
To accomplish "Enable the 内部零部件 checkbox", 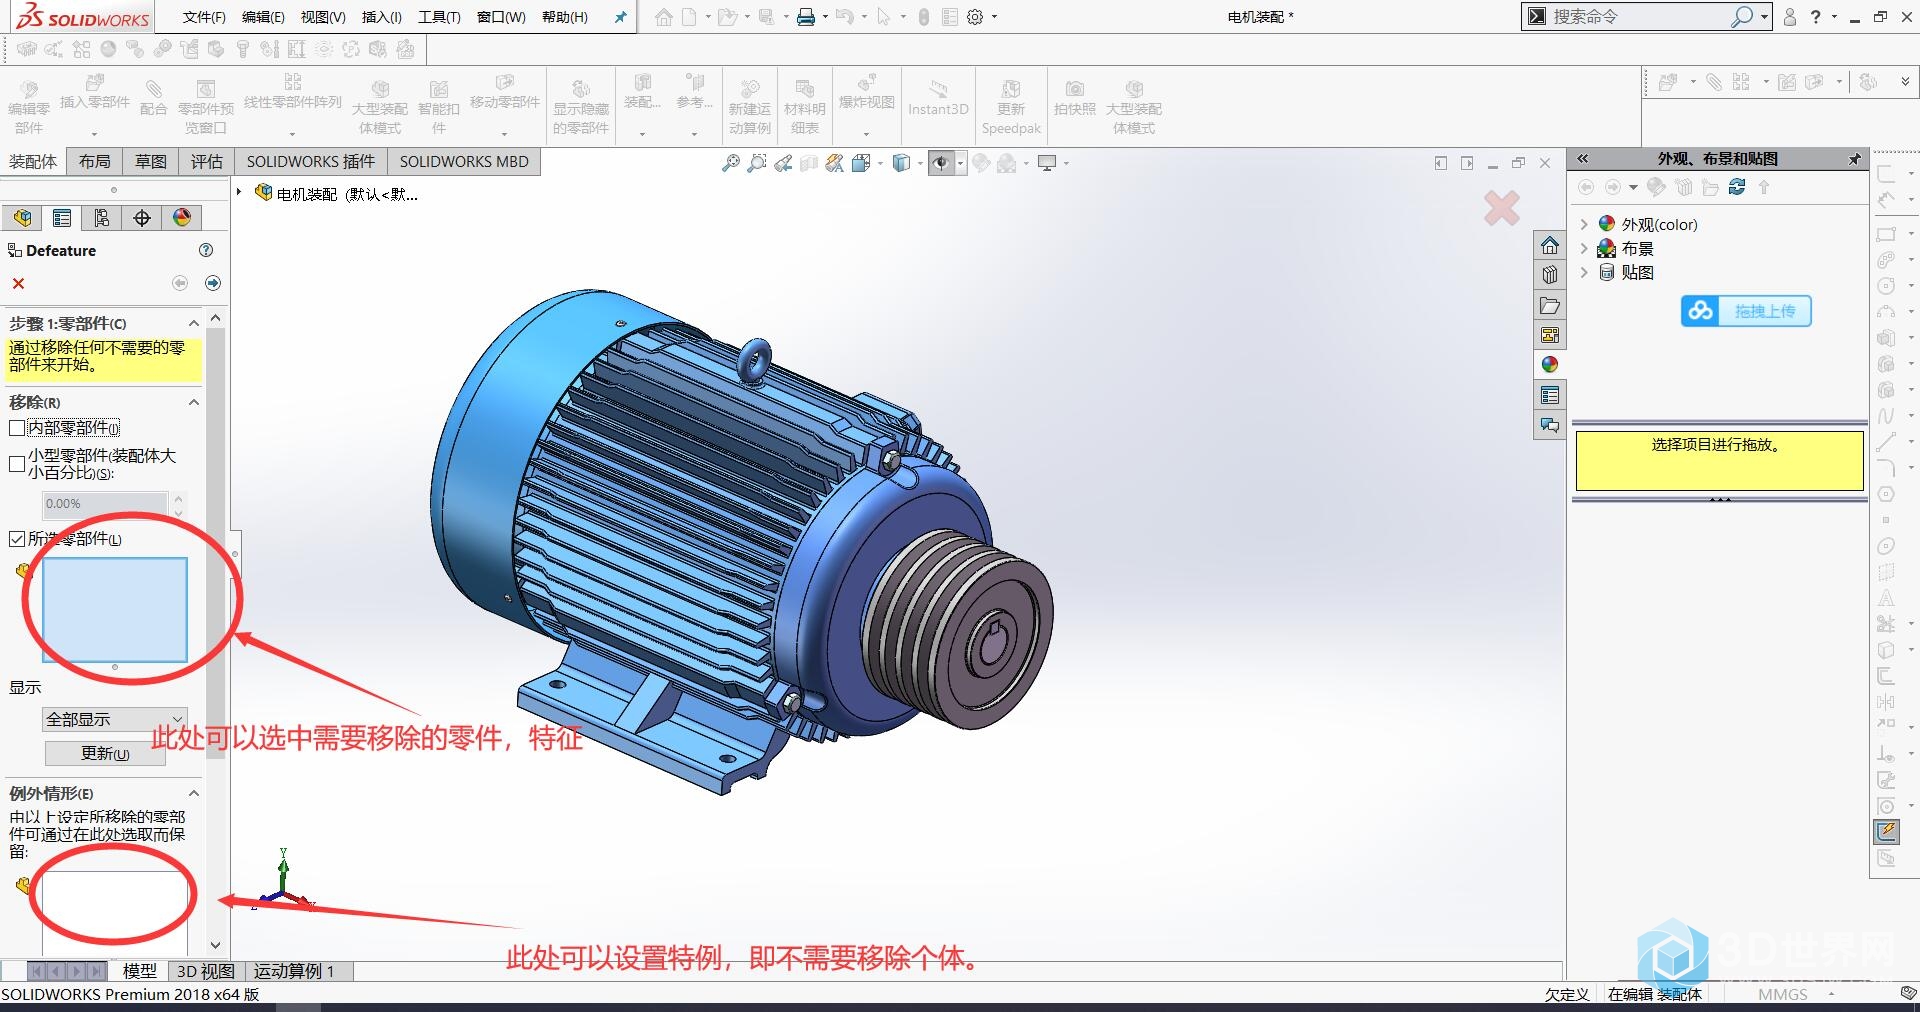I will point(17,428).
